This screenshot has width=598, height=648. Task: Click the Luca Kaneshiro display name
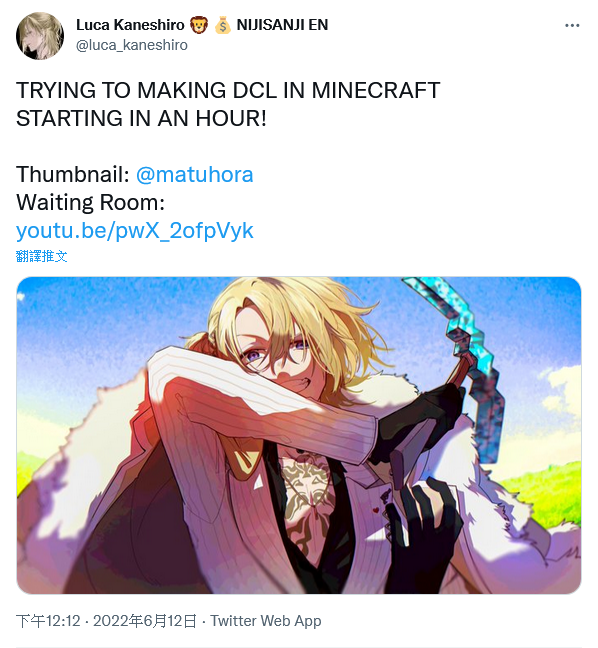pos(130,25)
